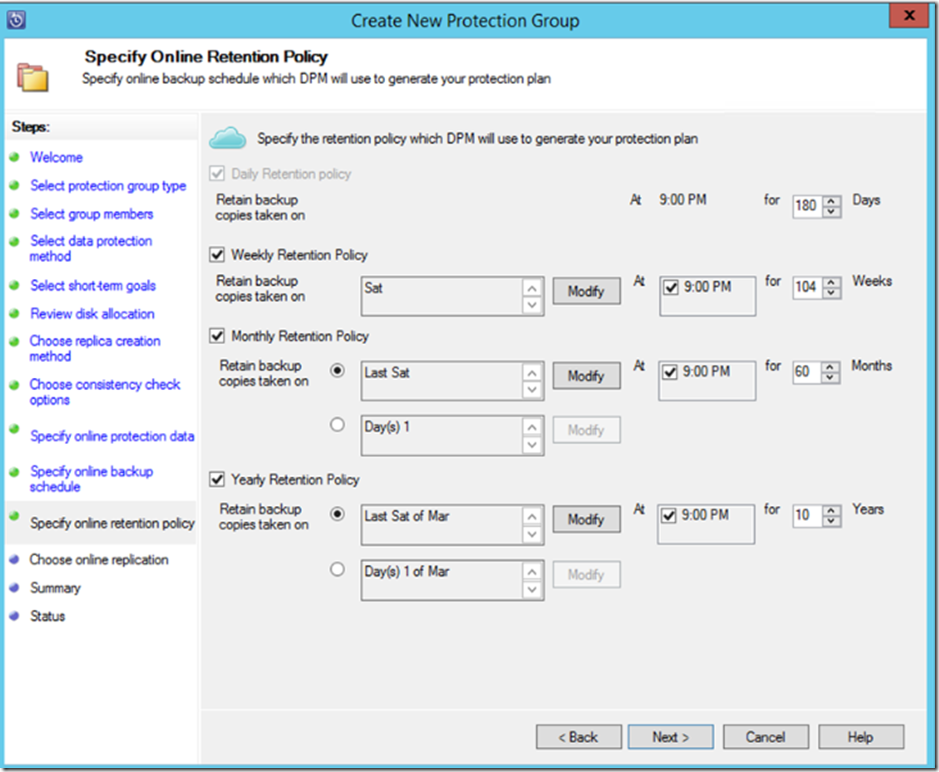Click the weekly retention 104 weeks field
This screenshot has height=772, width=939.
click(x=808, y=287)
